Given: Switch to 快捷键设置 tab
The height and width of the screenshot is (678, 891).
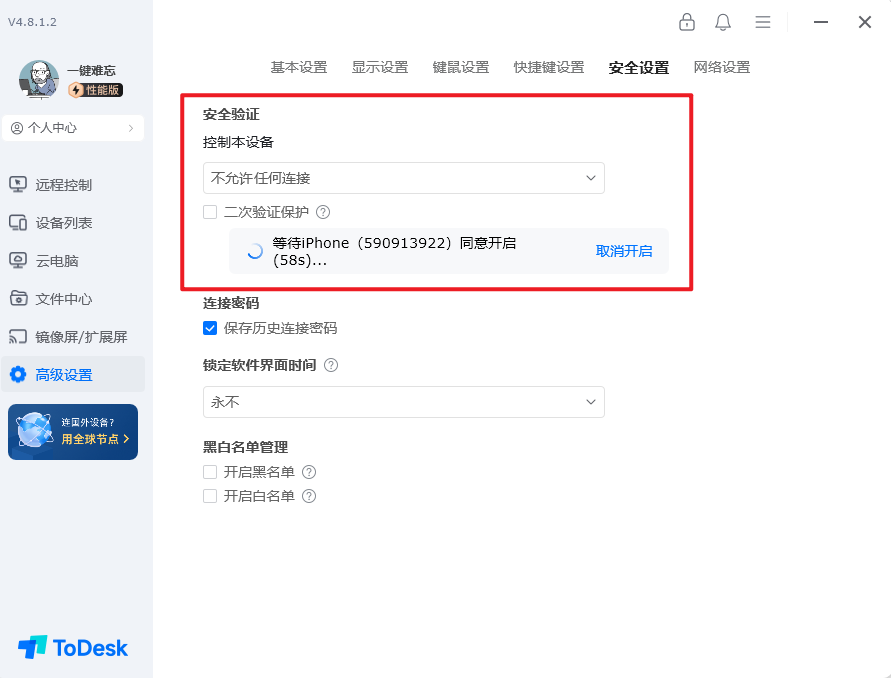Looking at the screenshot, I should (549, 68).
